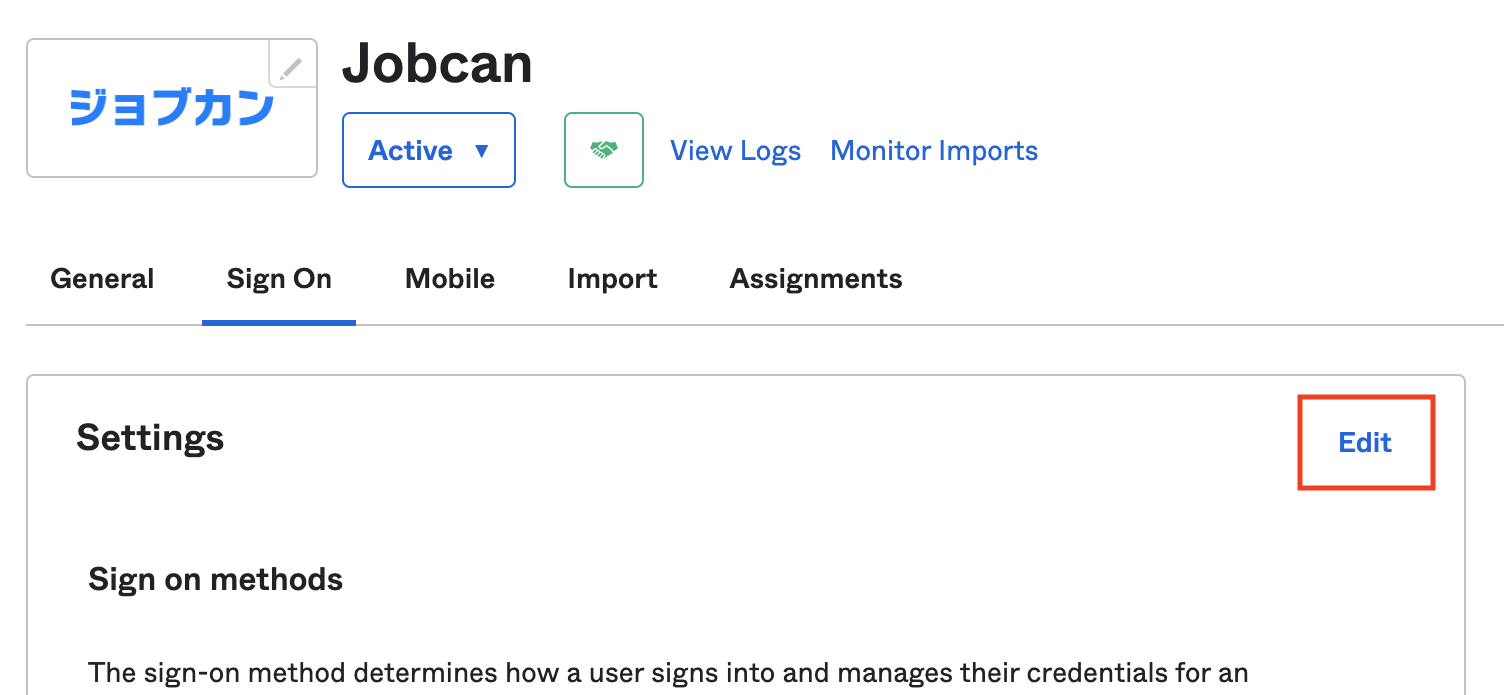Click the triangle arrow beside Active

pyautogui.click(x=482, y=151)
